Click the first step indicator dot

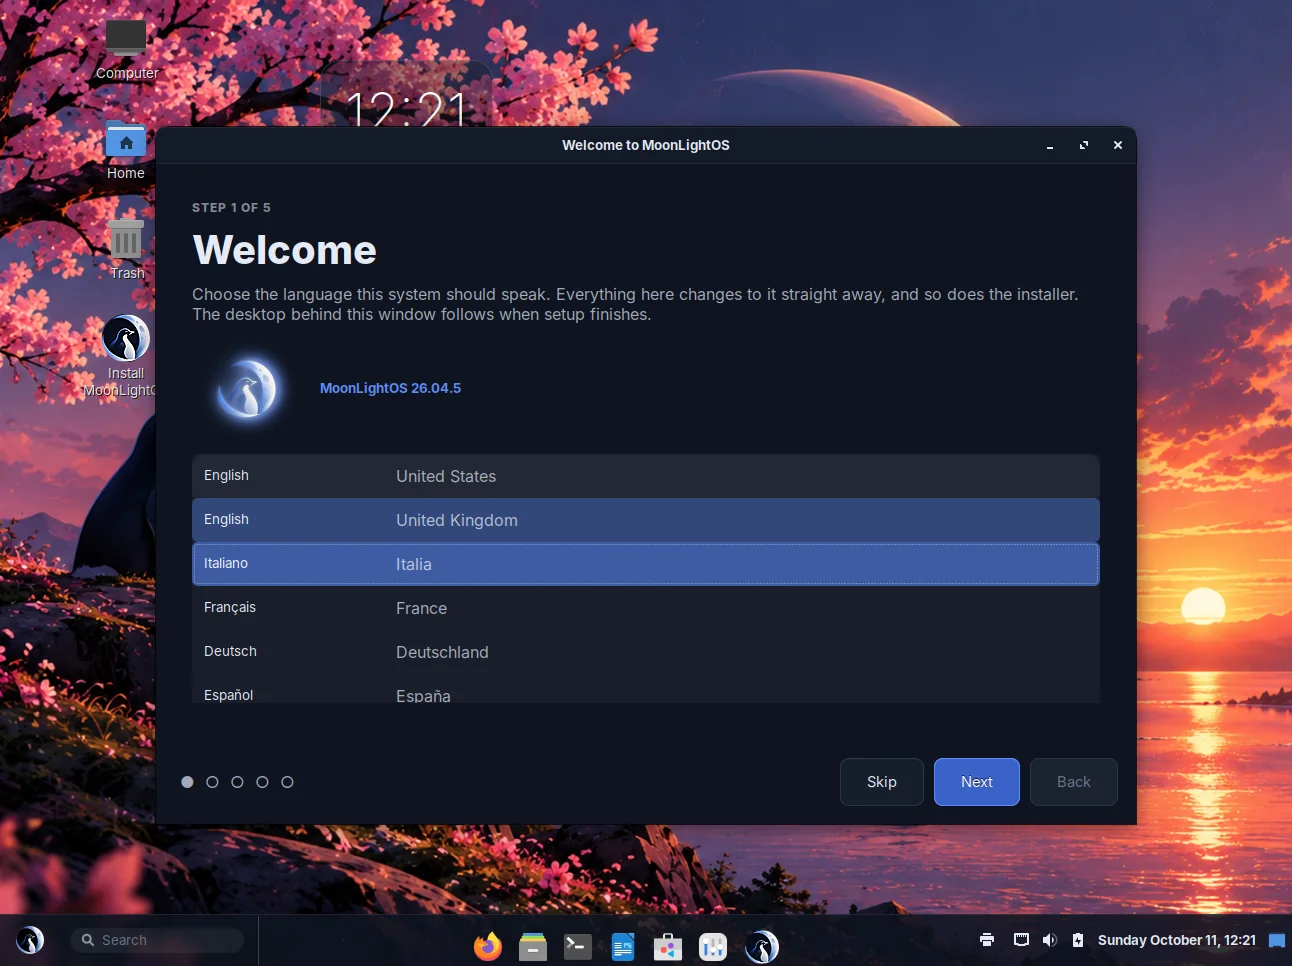click(187, 782)
